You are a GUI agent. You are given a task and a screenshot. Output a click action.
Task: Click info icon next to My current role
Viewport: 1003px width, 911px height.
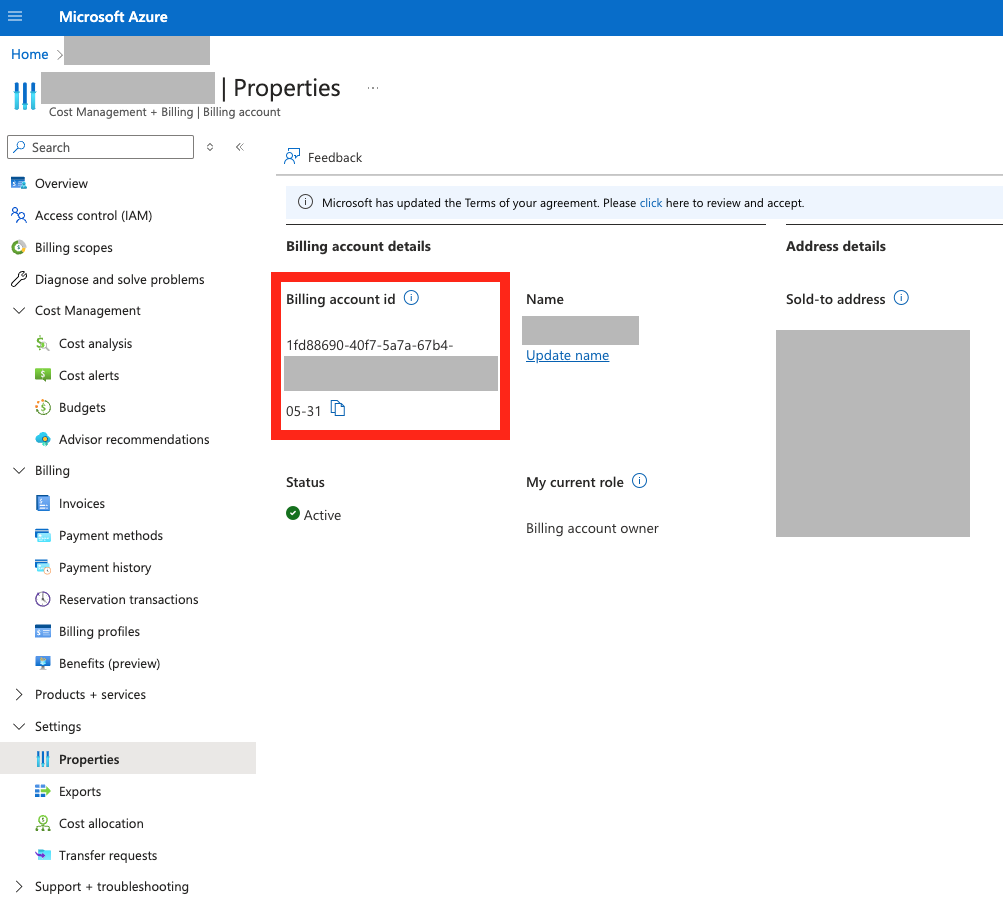coord(640,481)
